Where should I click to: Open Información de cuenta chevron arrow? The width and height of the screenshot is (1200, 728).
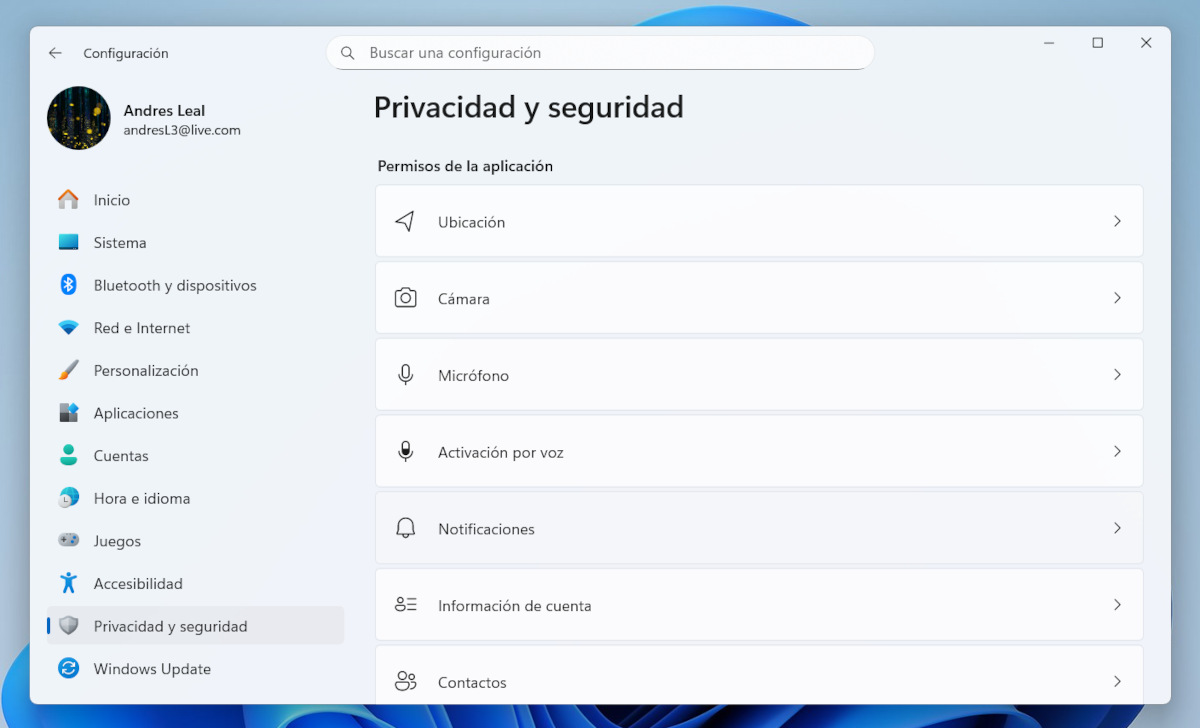tap(1117, 605)
